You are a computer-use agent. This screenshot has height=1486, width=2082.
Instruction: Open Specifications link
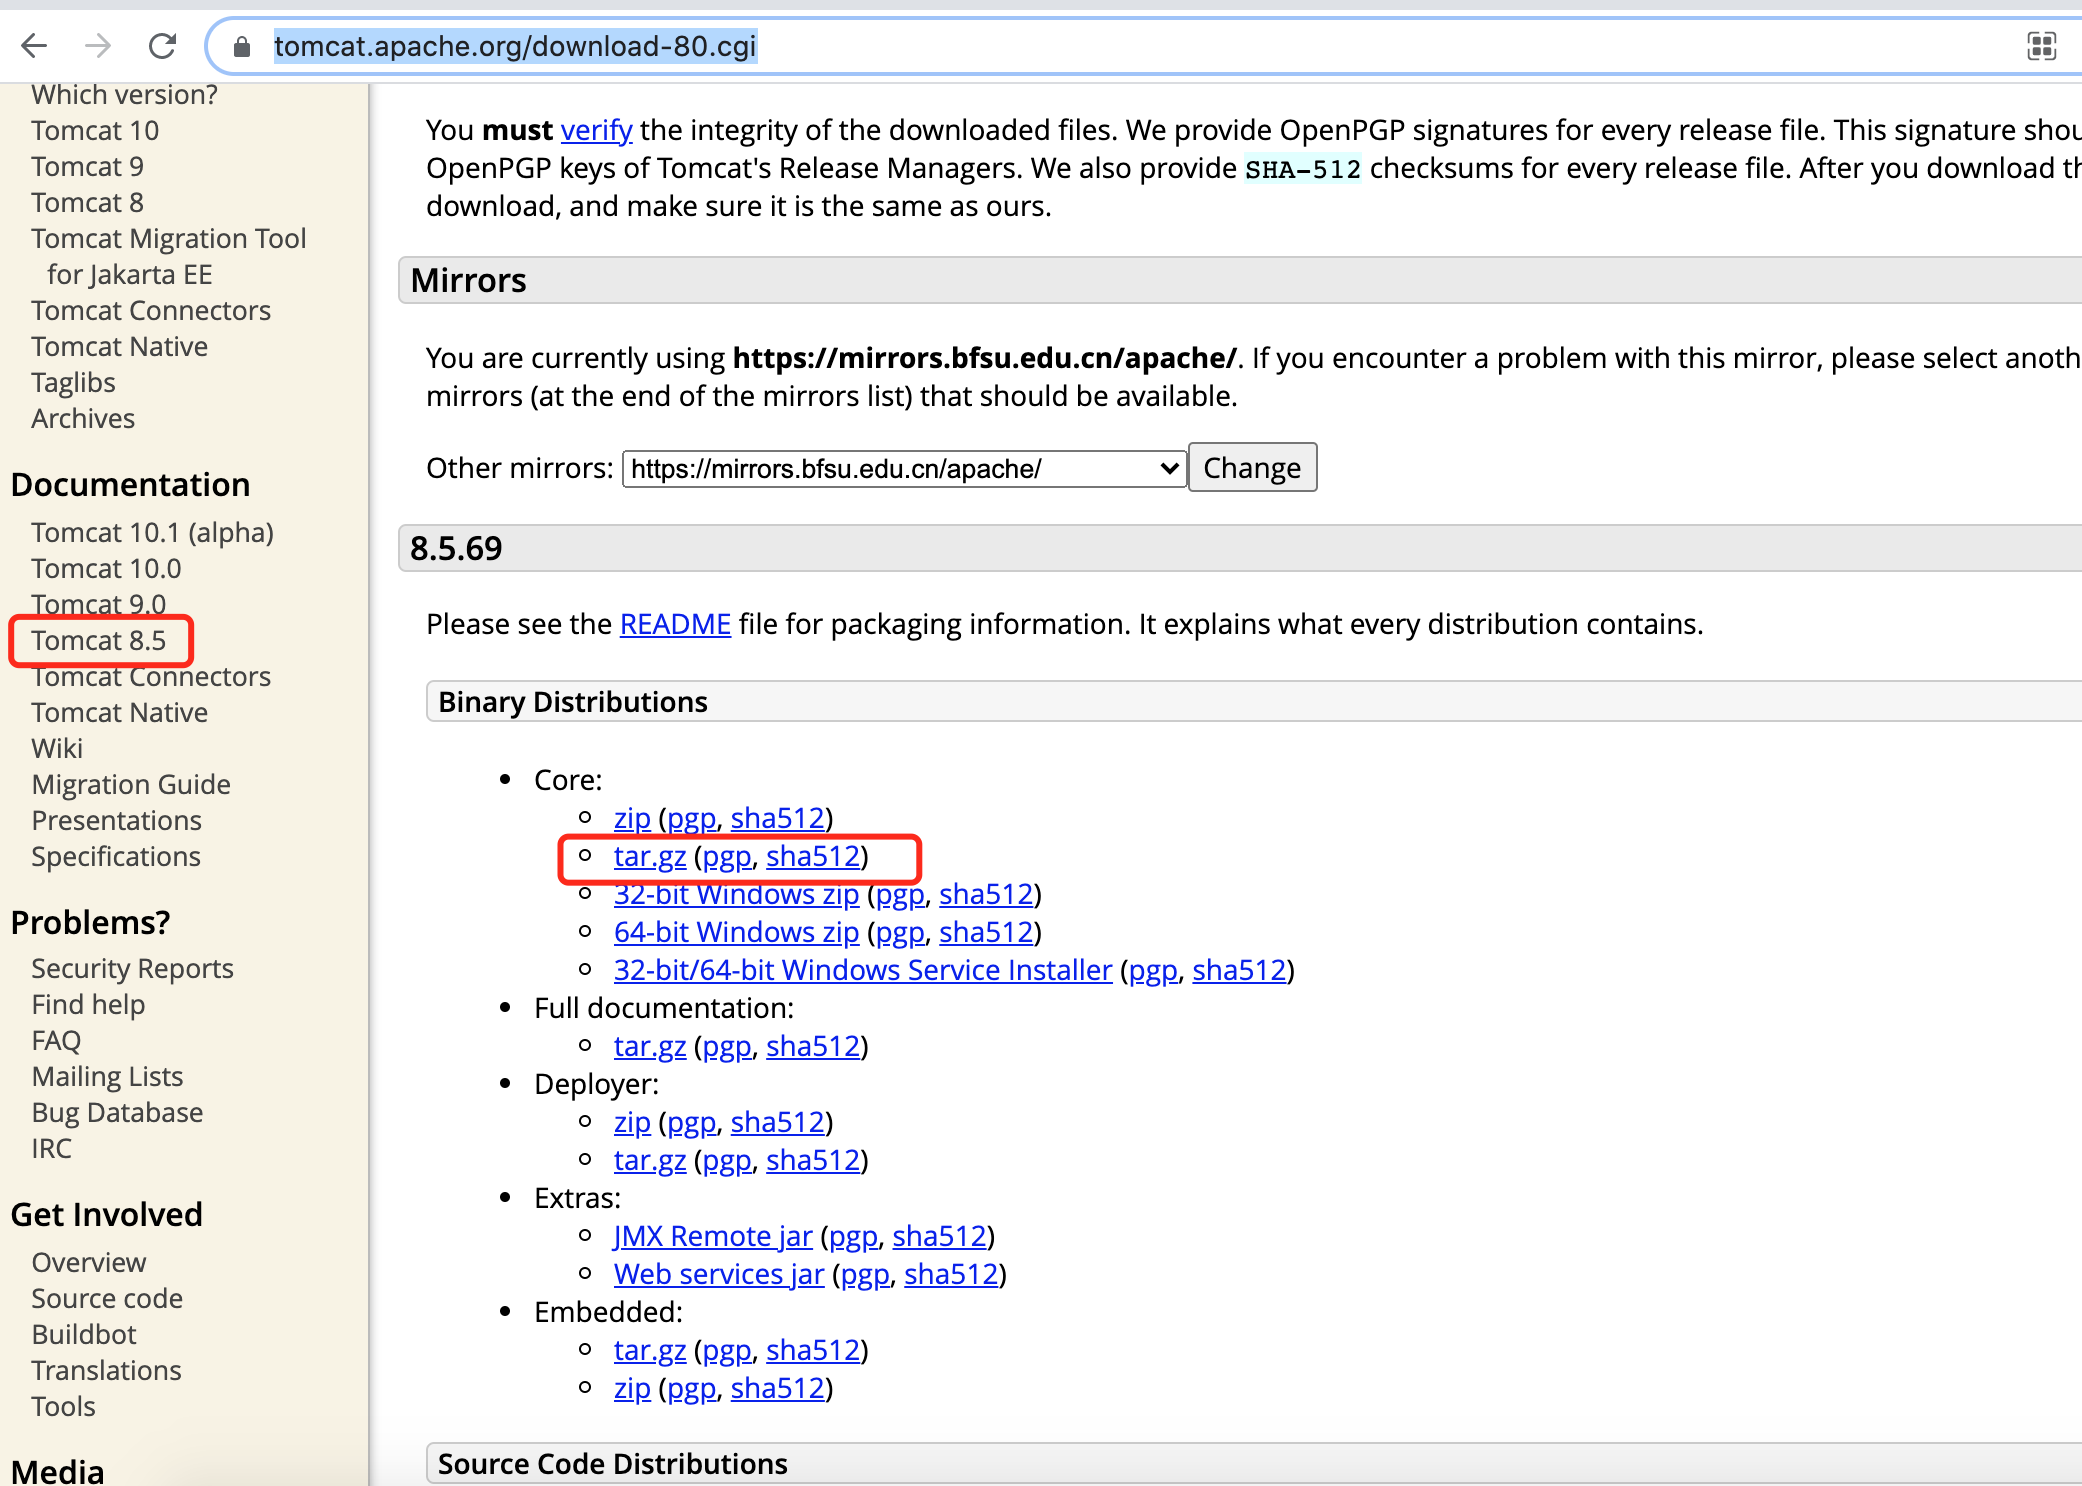pos(116,856)
